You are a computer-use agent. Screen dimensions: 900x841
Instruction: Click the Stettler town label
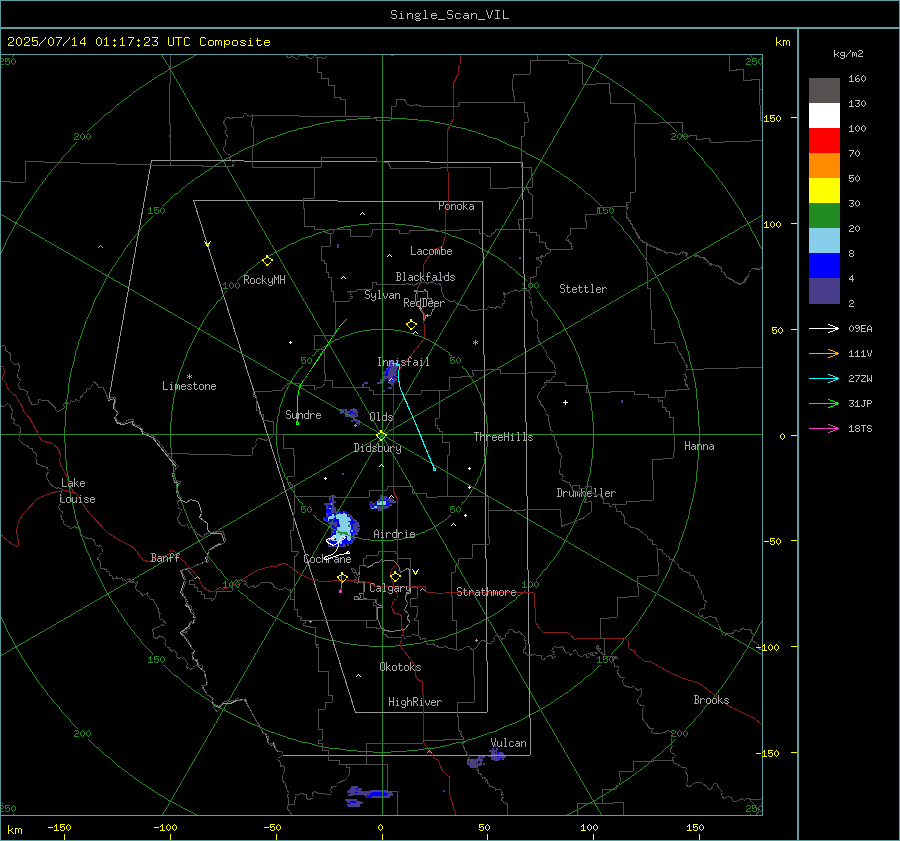pos(583,289)
